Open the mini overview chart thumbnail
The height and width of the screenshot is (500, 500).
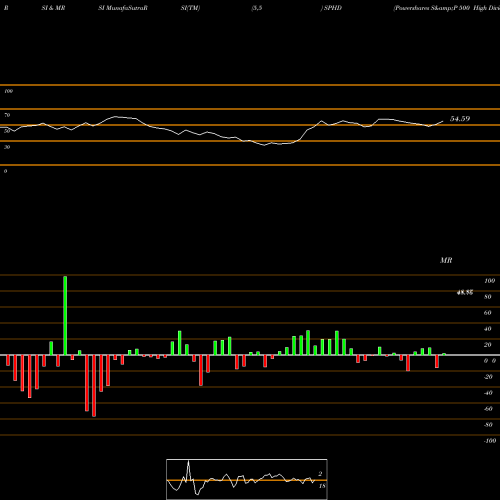tap(247, 479)
